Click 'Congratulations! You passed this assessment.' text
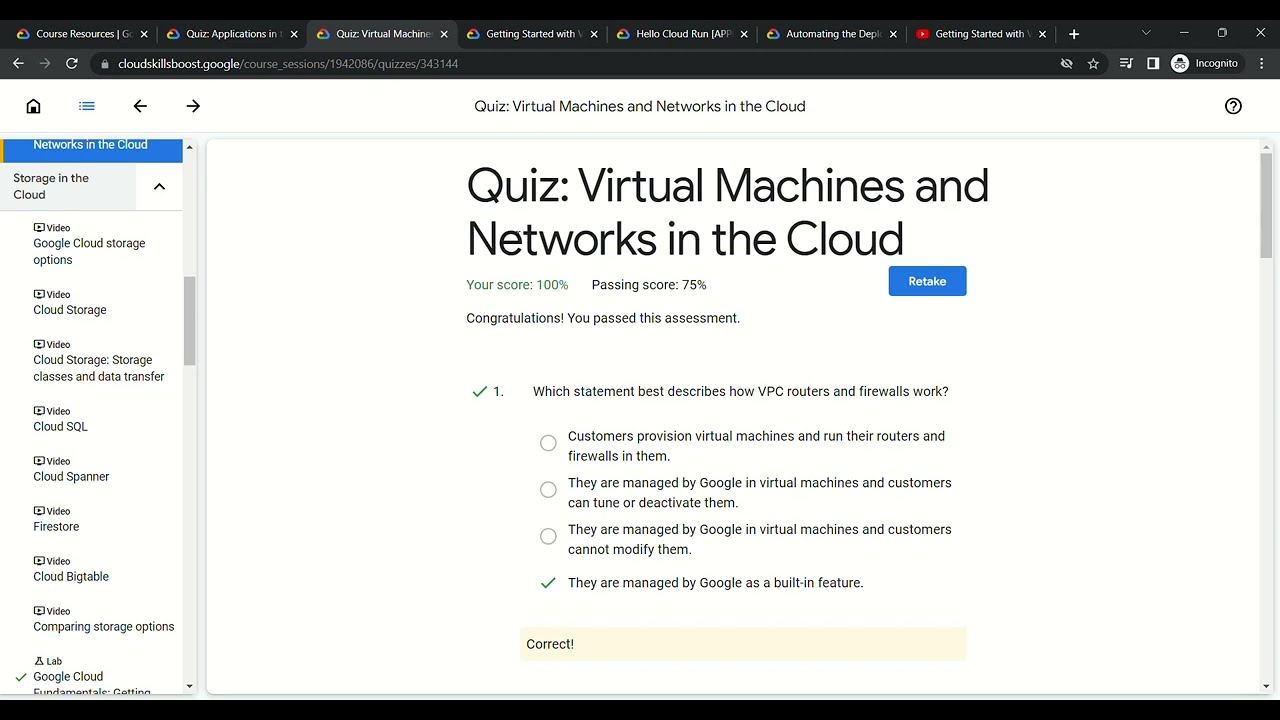 (x=603, y=318)
